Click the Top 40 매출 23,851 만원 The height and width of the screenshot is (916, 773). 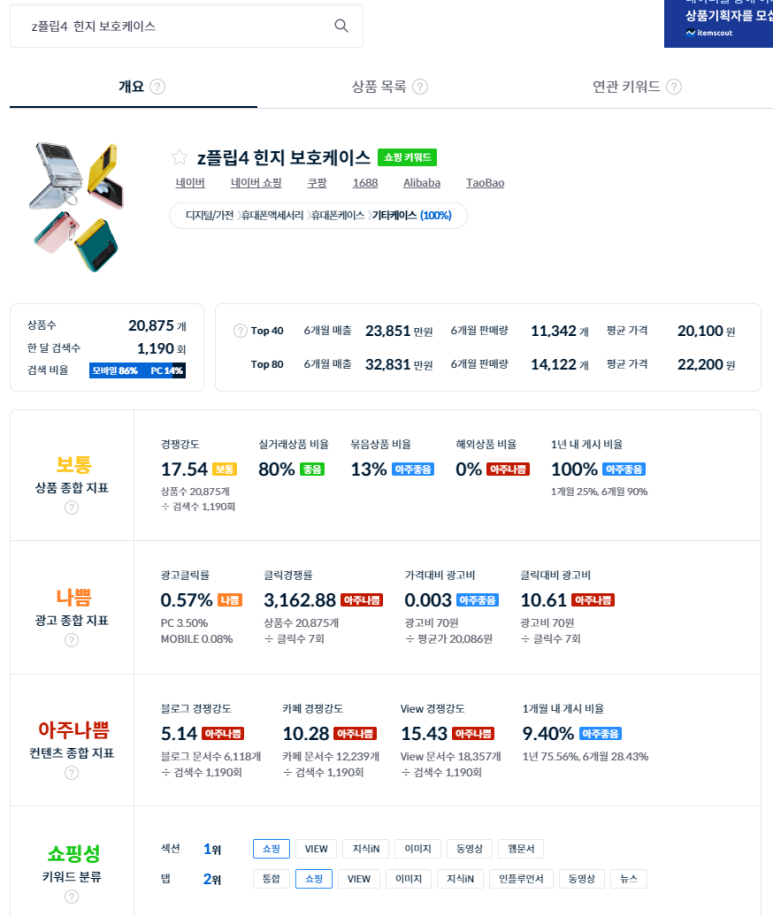(x=399, y=331)
